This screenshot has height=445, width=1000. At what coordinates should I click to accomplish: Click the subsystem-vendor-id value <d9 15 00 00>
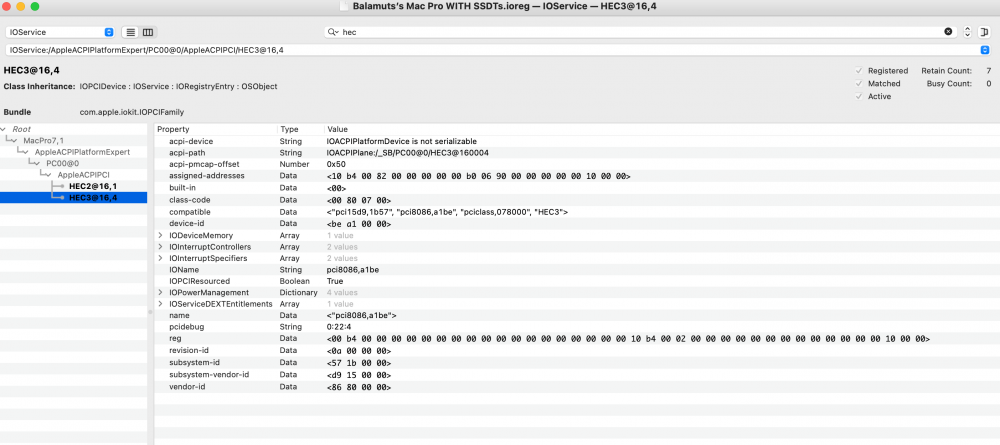point(358,375)
